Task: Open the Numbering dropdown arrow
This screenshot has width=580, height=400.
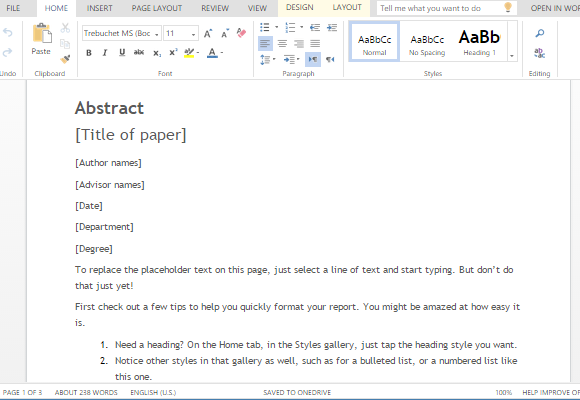Action: click(x=301, y=27)
